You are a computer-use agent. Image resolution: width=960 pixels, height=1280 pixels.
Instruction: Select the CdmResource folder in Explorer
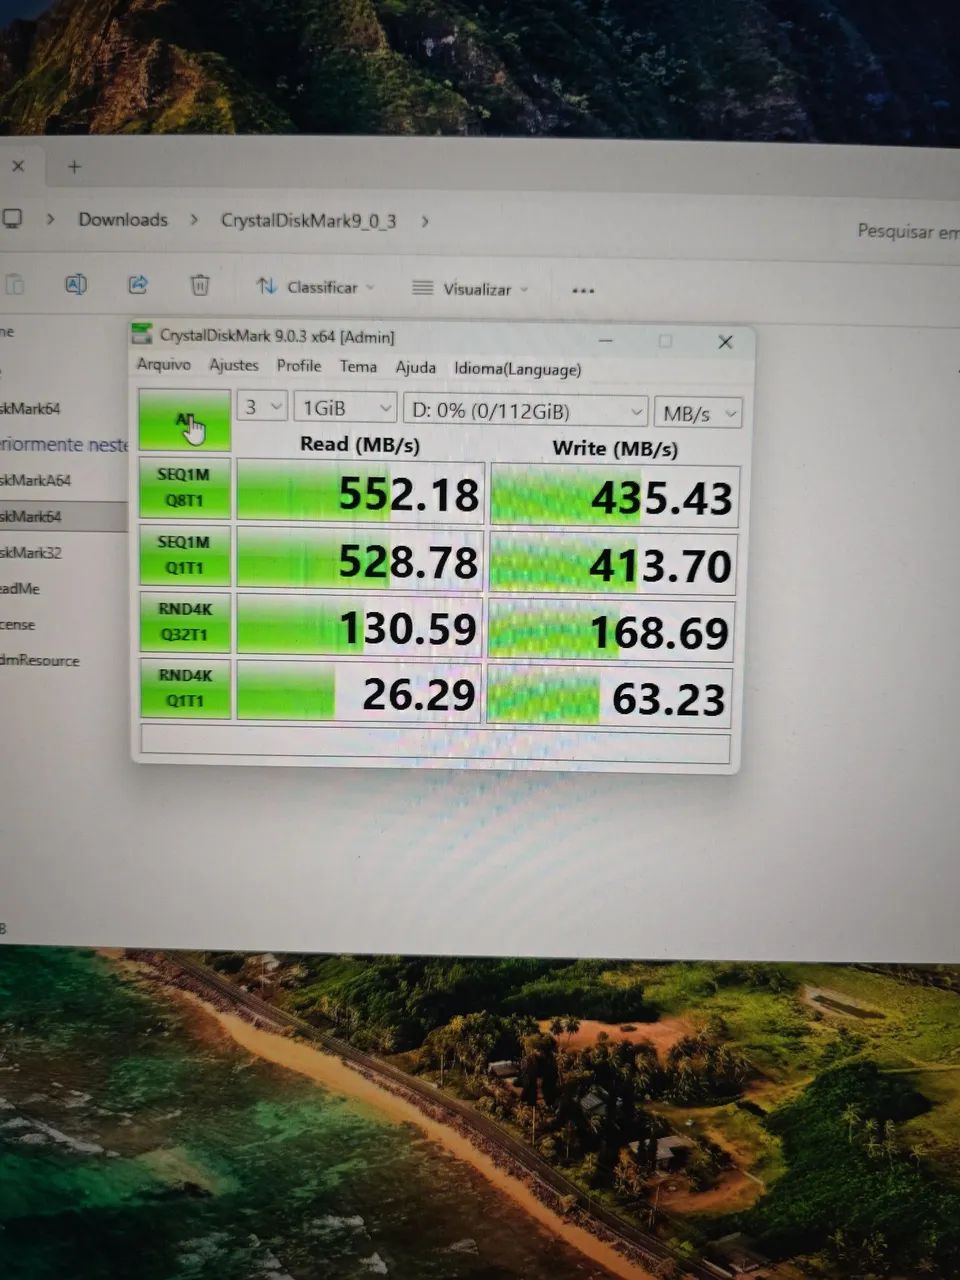[40, 660]
